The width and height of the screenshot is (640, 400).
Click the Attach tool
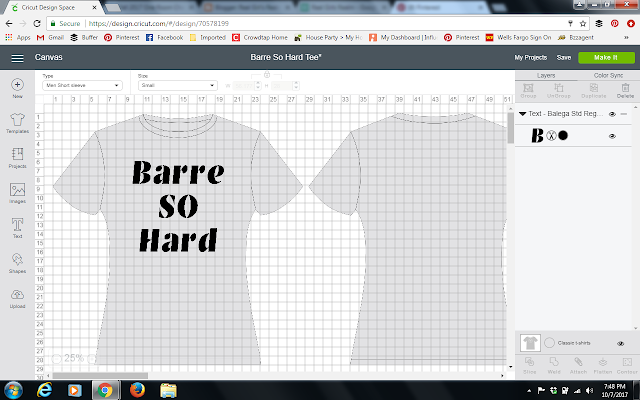[x=578, y=366]
